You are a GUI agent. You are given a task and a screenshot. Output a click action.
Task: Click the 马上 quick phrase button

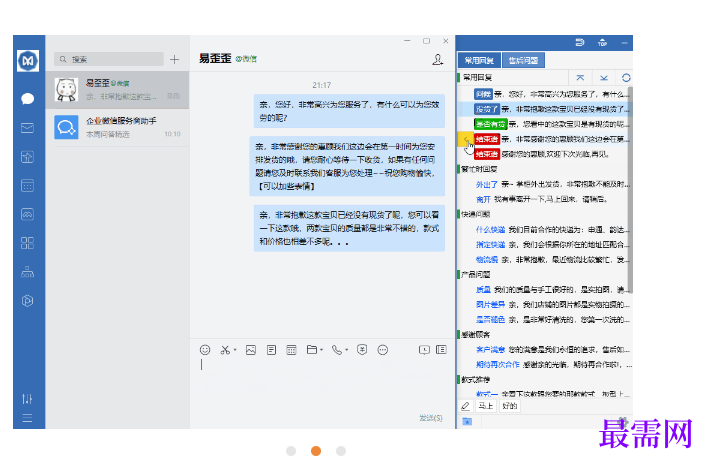coord(486,406)
